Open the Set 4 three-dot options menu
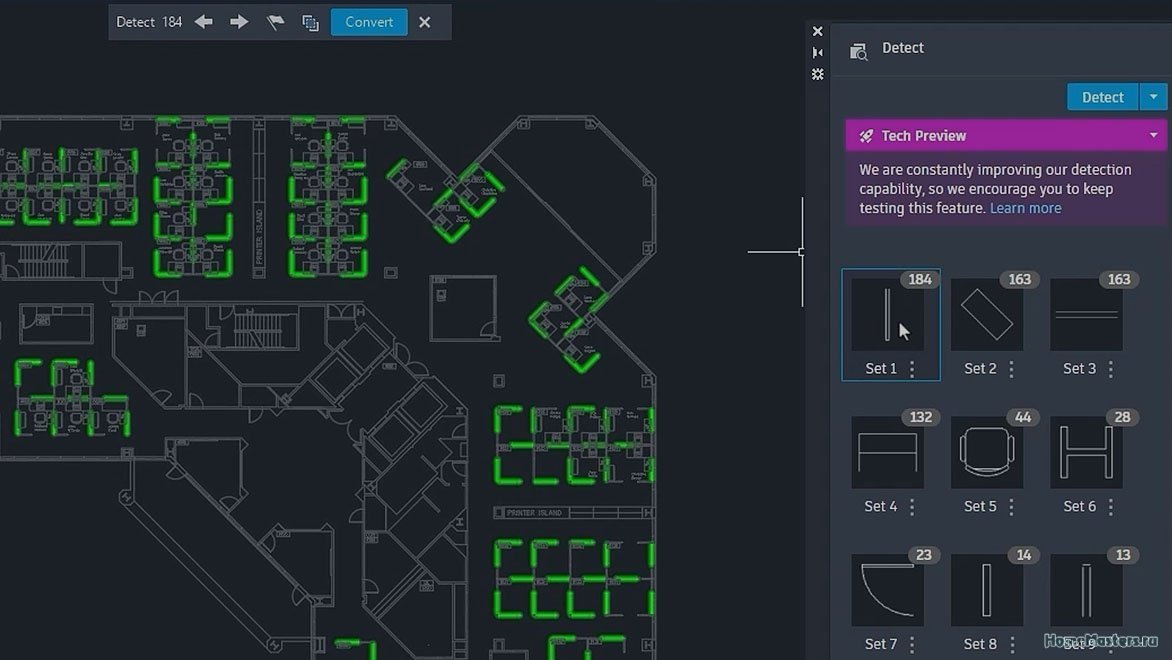1172x660 pixels. pyautogui.click(x=912, y=507)
